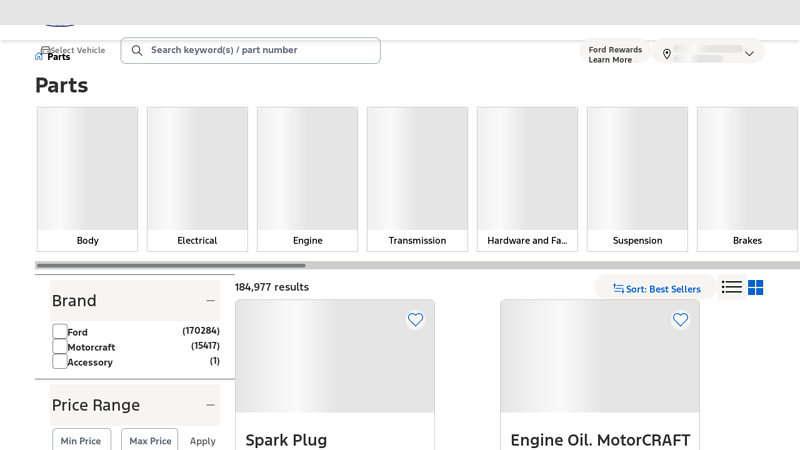The width and height of the screenshot is (800, 450).
Task: Open the Electrical category tile
Action: (x=197, y=179)
